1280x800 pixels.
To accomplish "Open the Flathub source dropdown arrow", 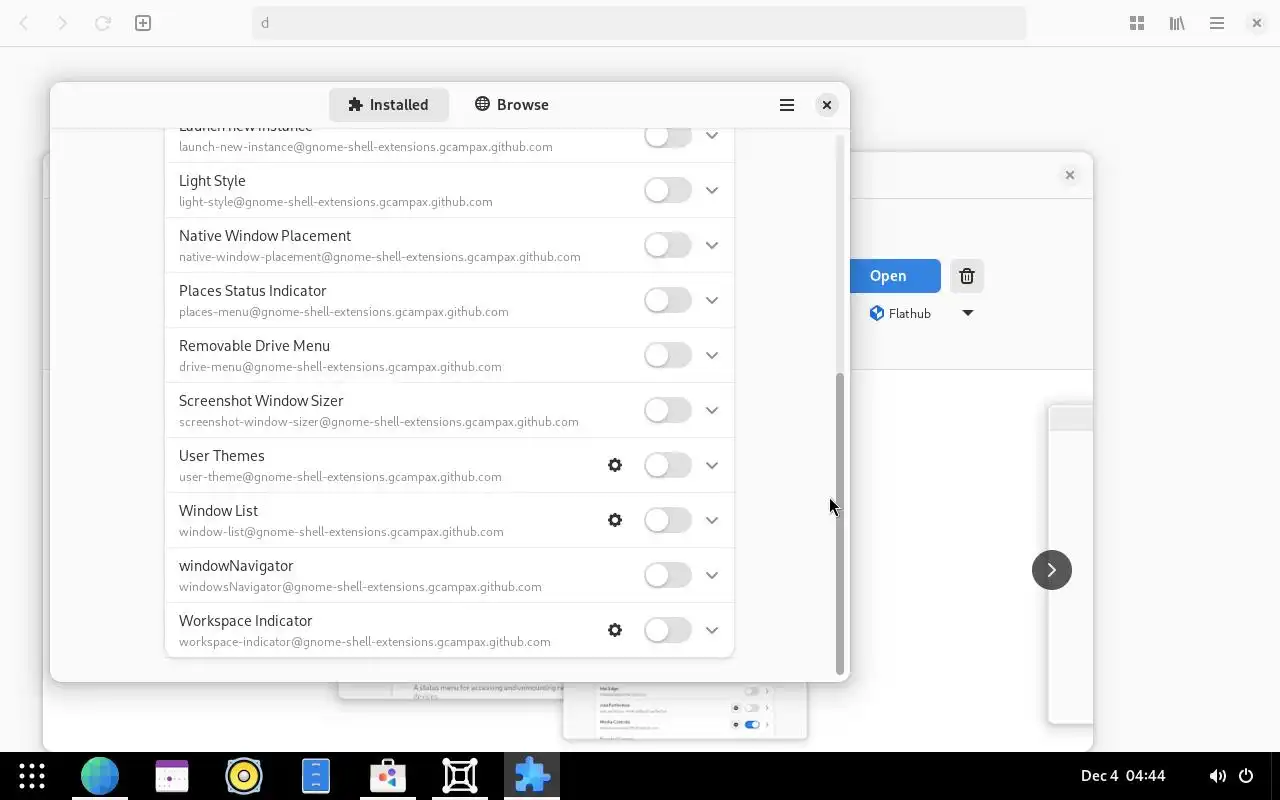I will click(x=967, y=313).
